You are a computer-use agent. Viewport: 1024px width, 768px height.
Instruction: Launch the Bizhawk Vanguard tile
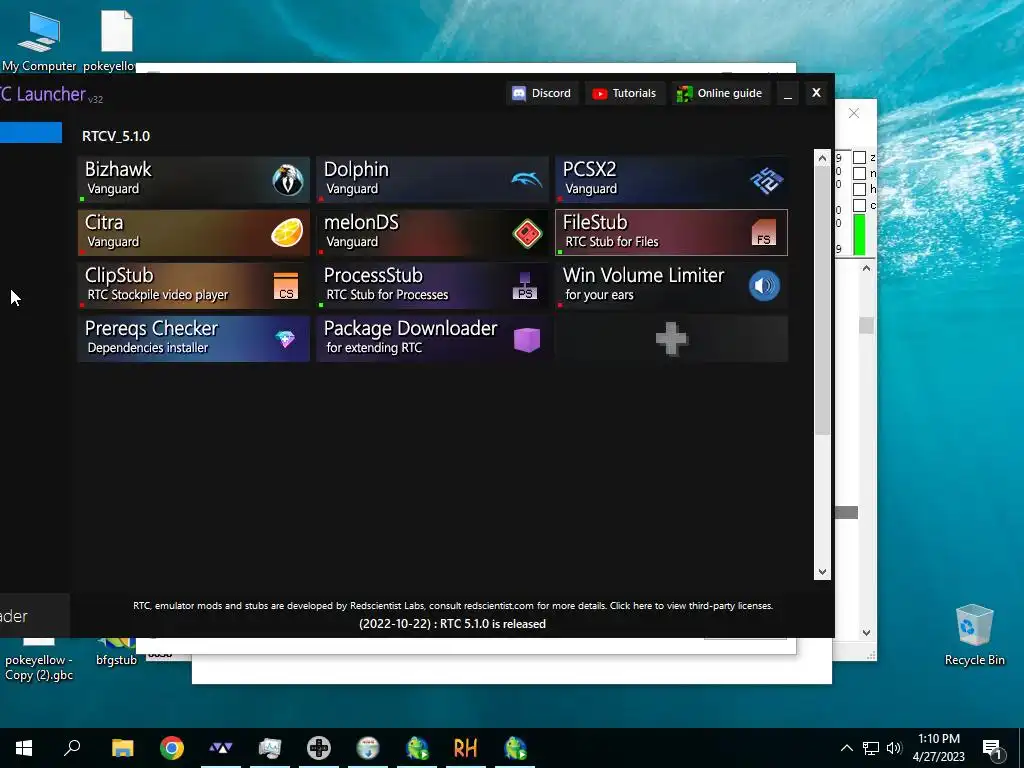pos(193,179)
